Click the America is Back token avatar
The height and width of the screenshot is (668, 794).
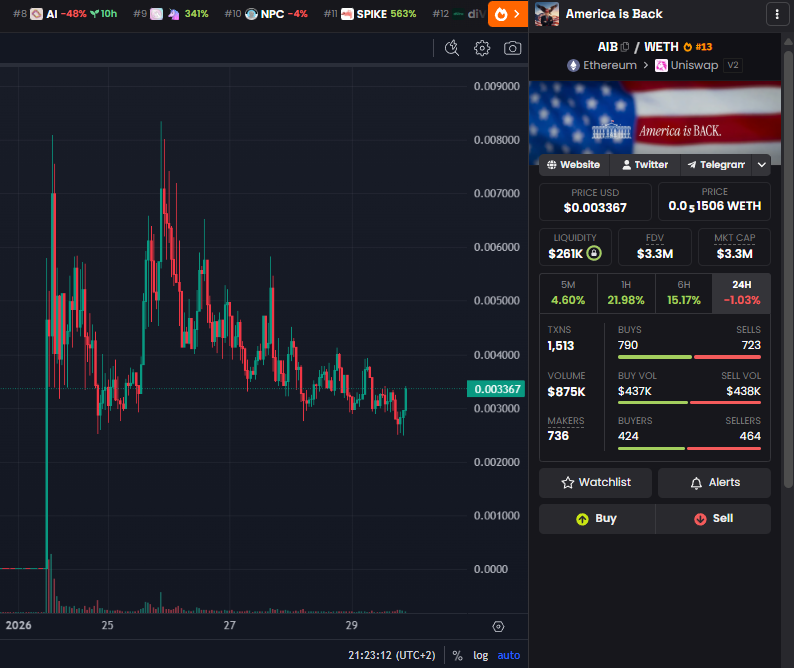tap(546, 14)
